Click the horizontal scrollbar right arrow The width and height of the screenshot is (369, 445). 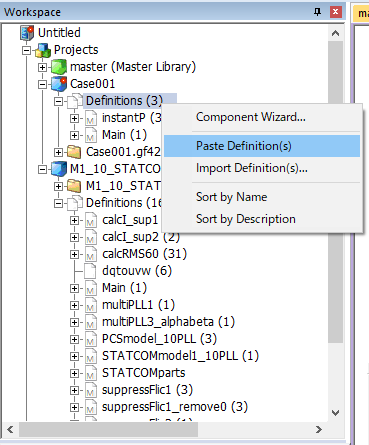coord(319,429)
